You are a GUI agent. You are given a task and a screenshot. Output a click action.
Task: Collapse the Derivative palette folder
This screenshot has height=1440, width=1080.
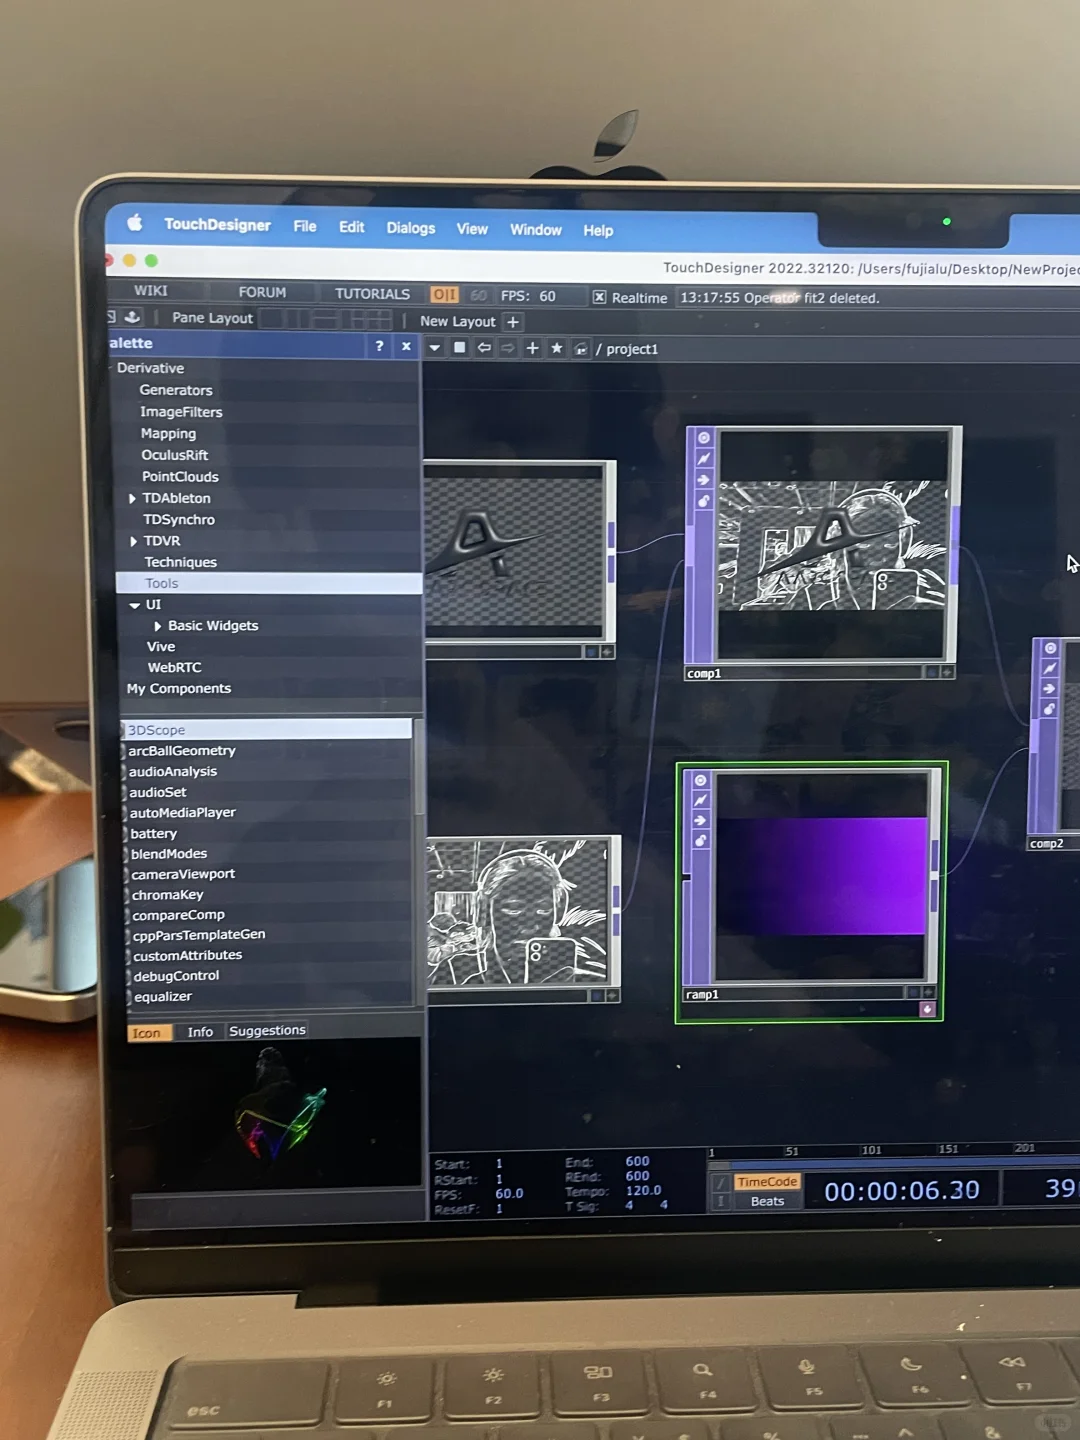pyautogui.click(x=110, y=368)
